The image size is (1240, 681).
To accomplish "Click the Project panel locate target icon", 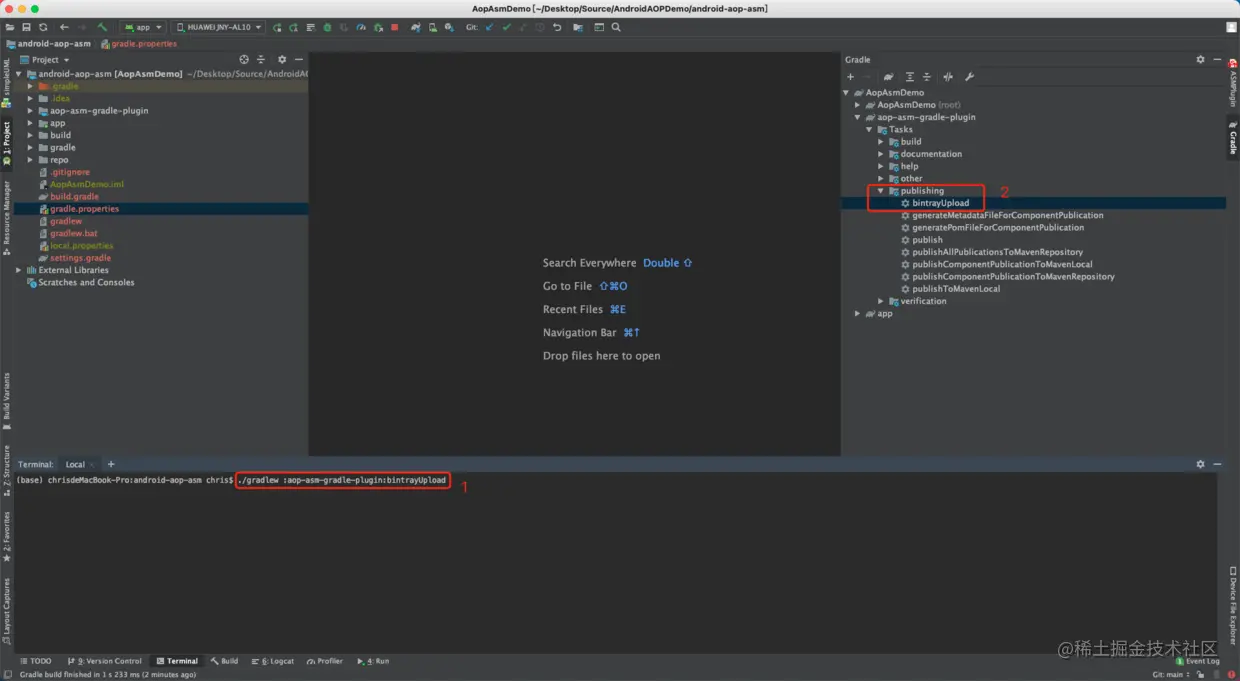I will (x=244, y=60).
